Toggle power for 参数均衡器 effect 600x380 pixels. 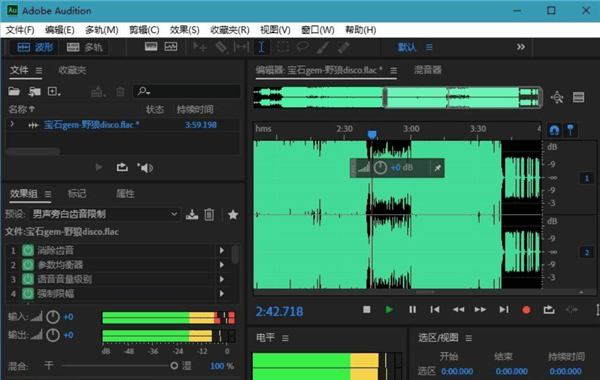[x=28, y=265]
